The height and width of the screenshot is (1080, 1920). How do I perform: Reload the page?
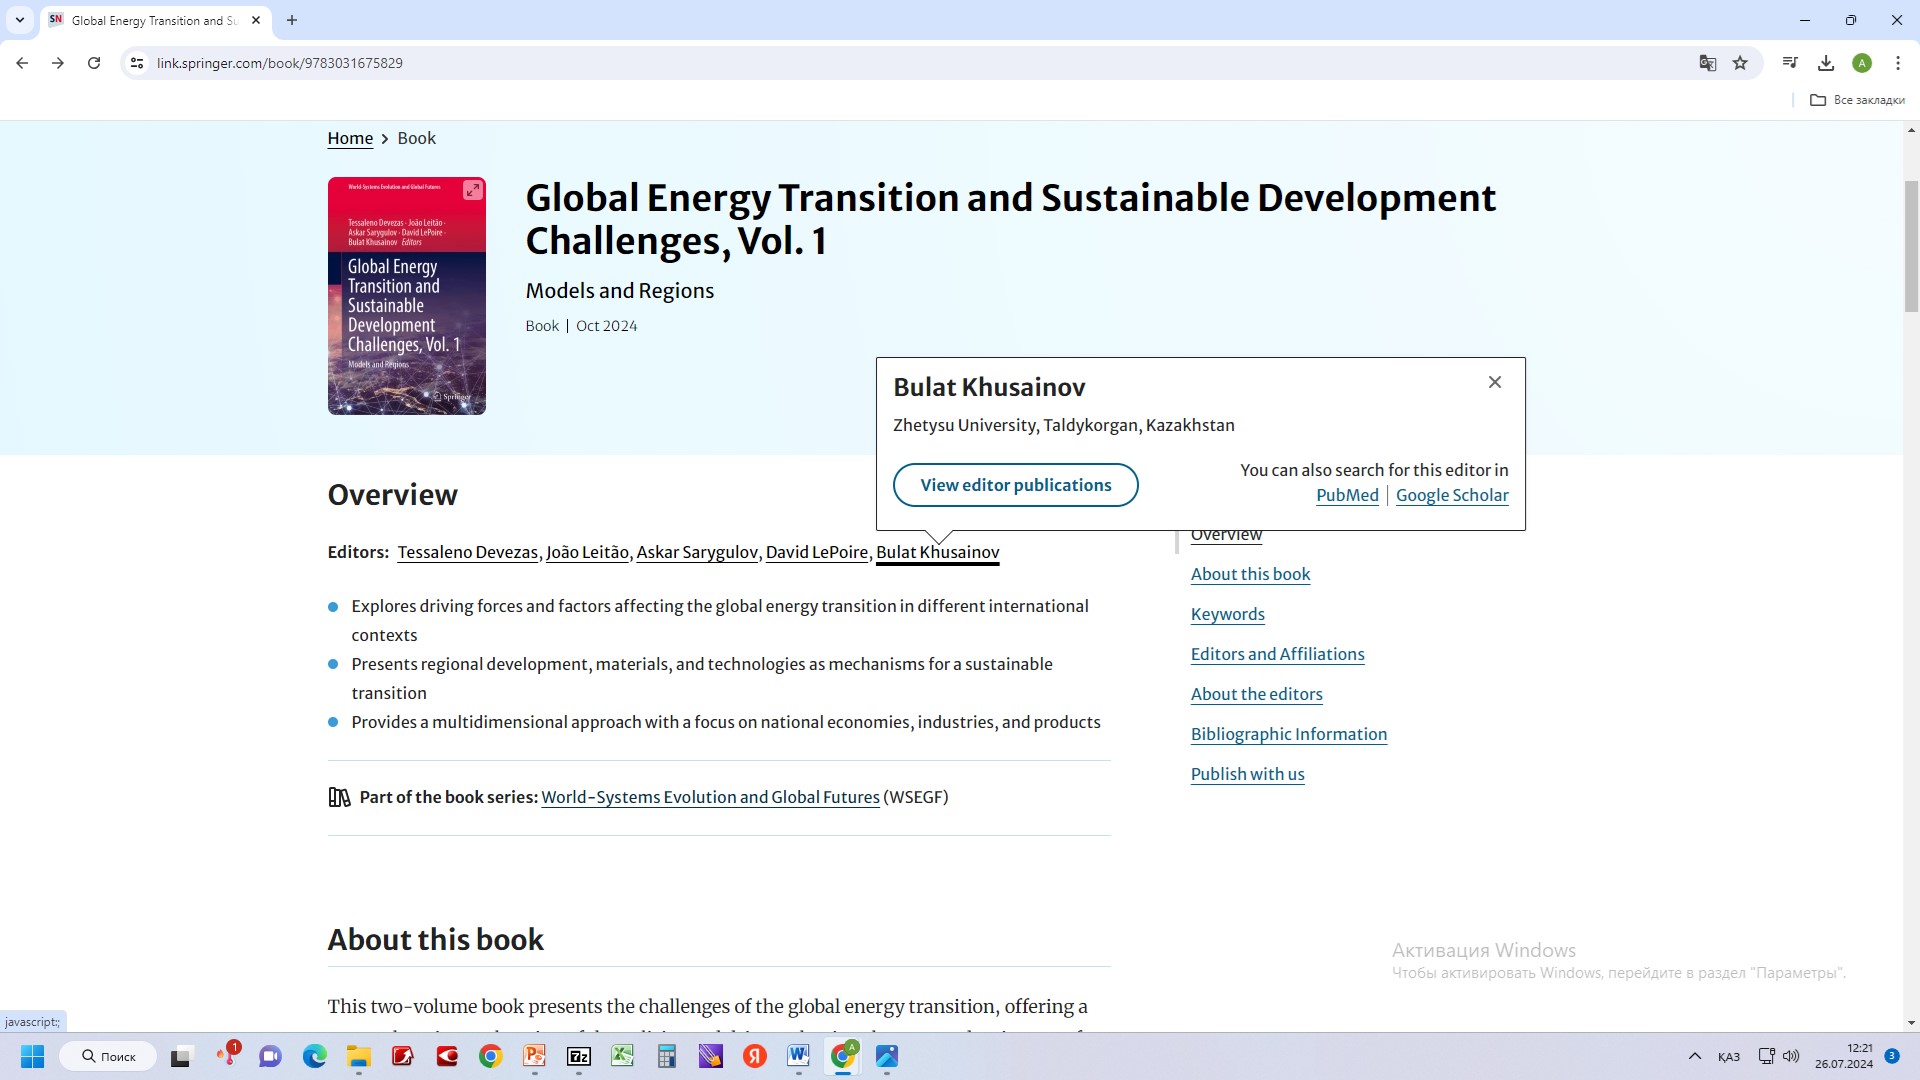(x=94, y=63)
